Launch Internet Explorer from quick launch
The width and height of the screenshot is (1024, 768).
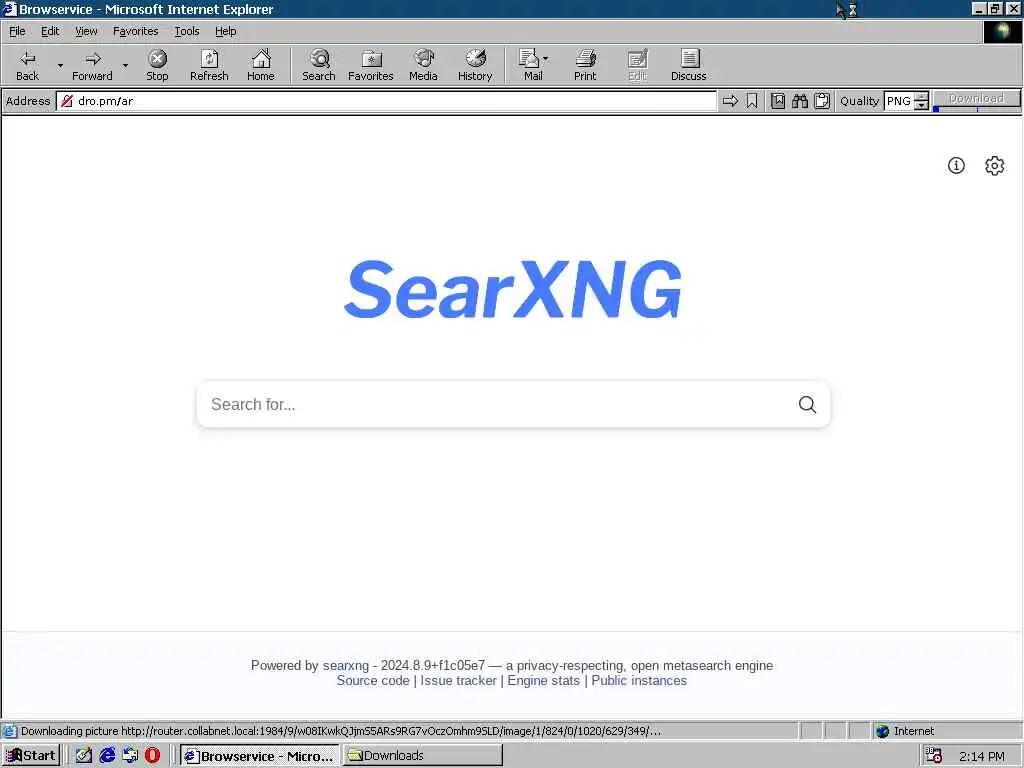coord(107,756)
